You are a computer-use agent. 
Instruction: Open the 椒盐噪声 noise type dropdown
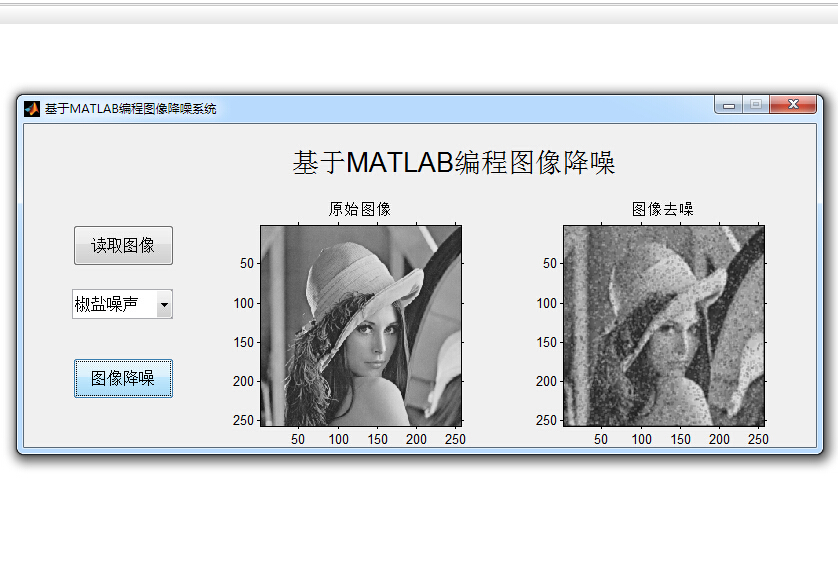pyautogui.click(x=122, y=304)
